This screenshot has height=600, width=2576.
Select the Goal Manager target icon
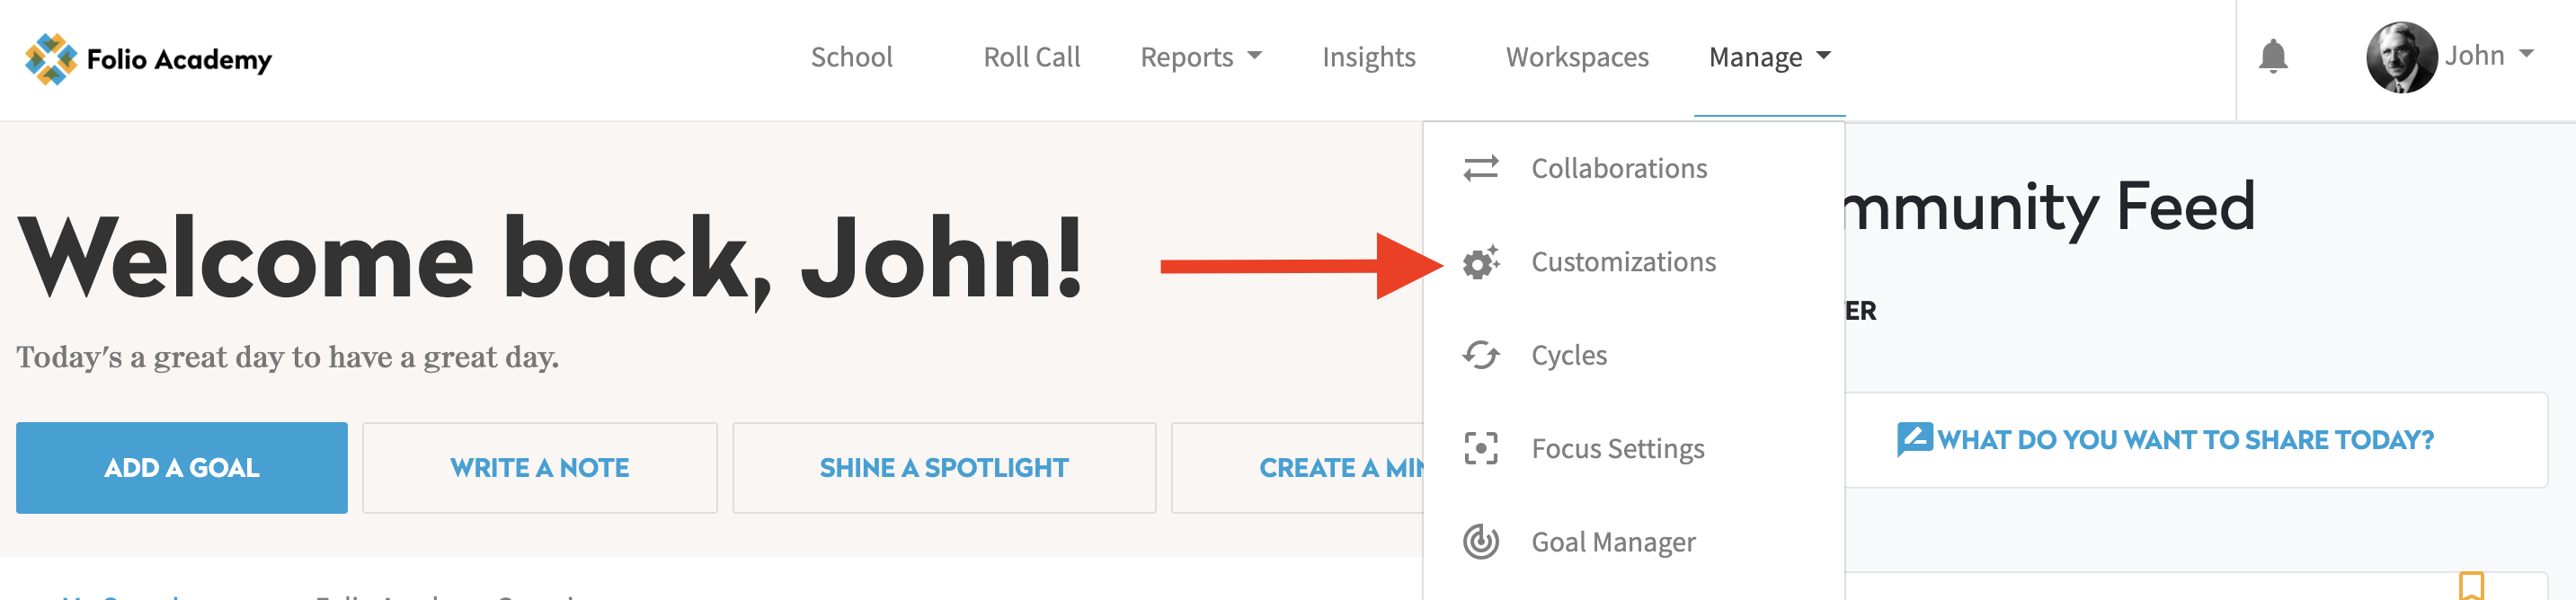pyautogui.click(x=1483, y=541)
